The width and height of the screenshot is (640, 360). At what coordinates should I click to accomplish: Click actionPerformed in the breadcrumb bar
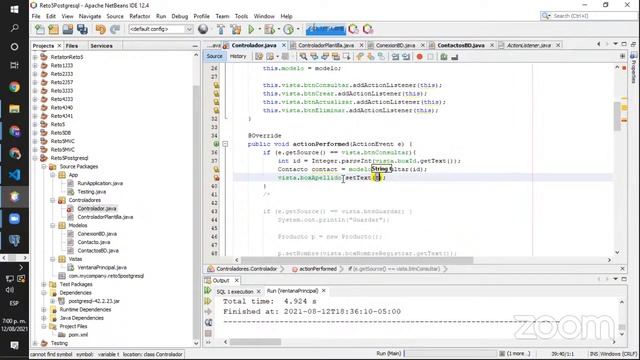tap(318, 269)
